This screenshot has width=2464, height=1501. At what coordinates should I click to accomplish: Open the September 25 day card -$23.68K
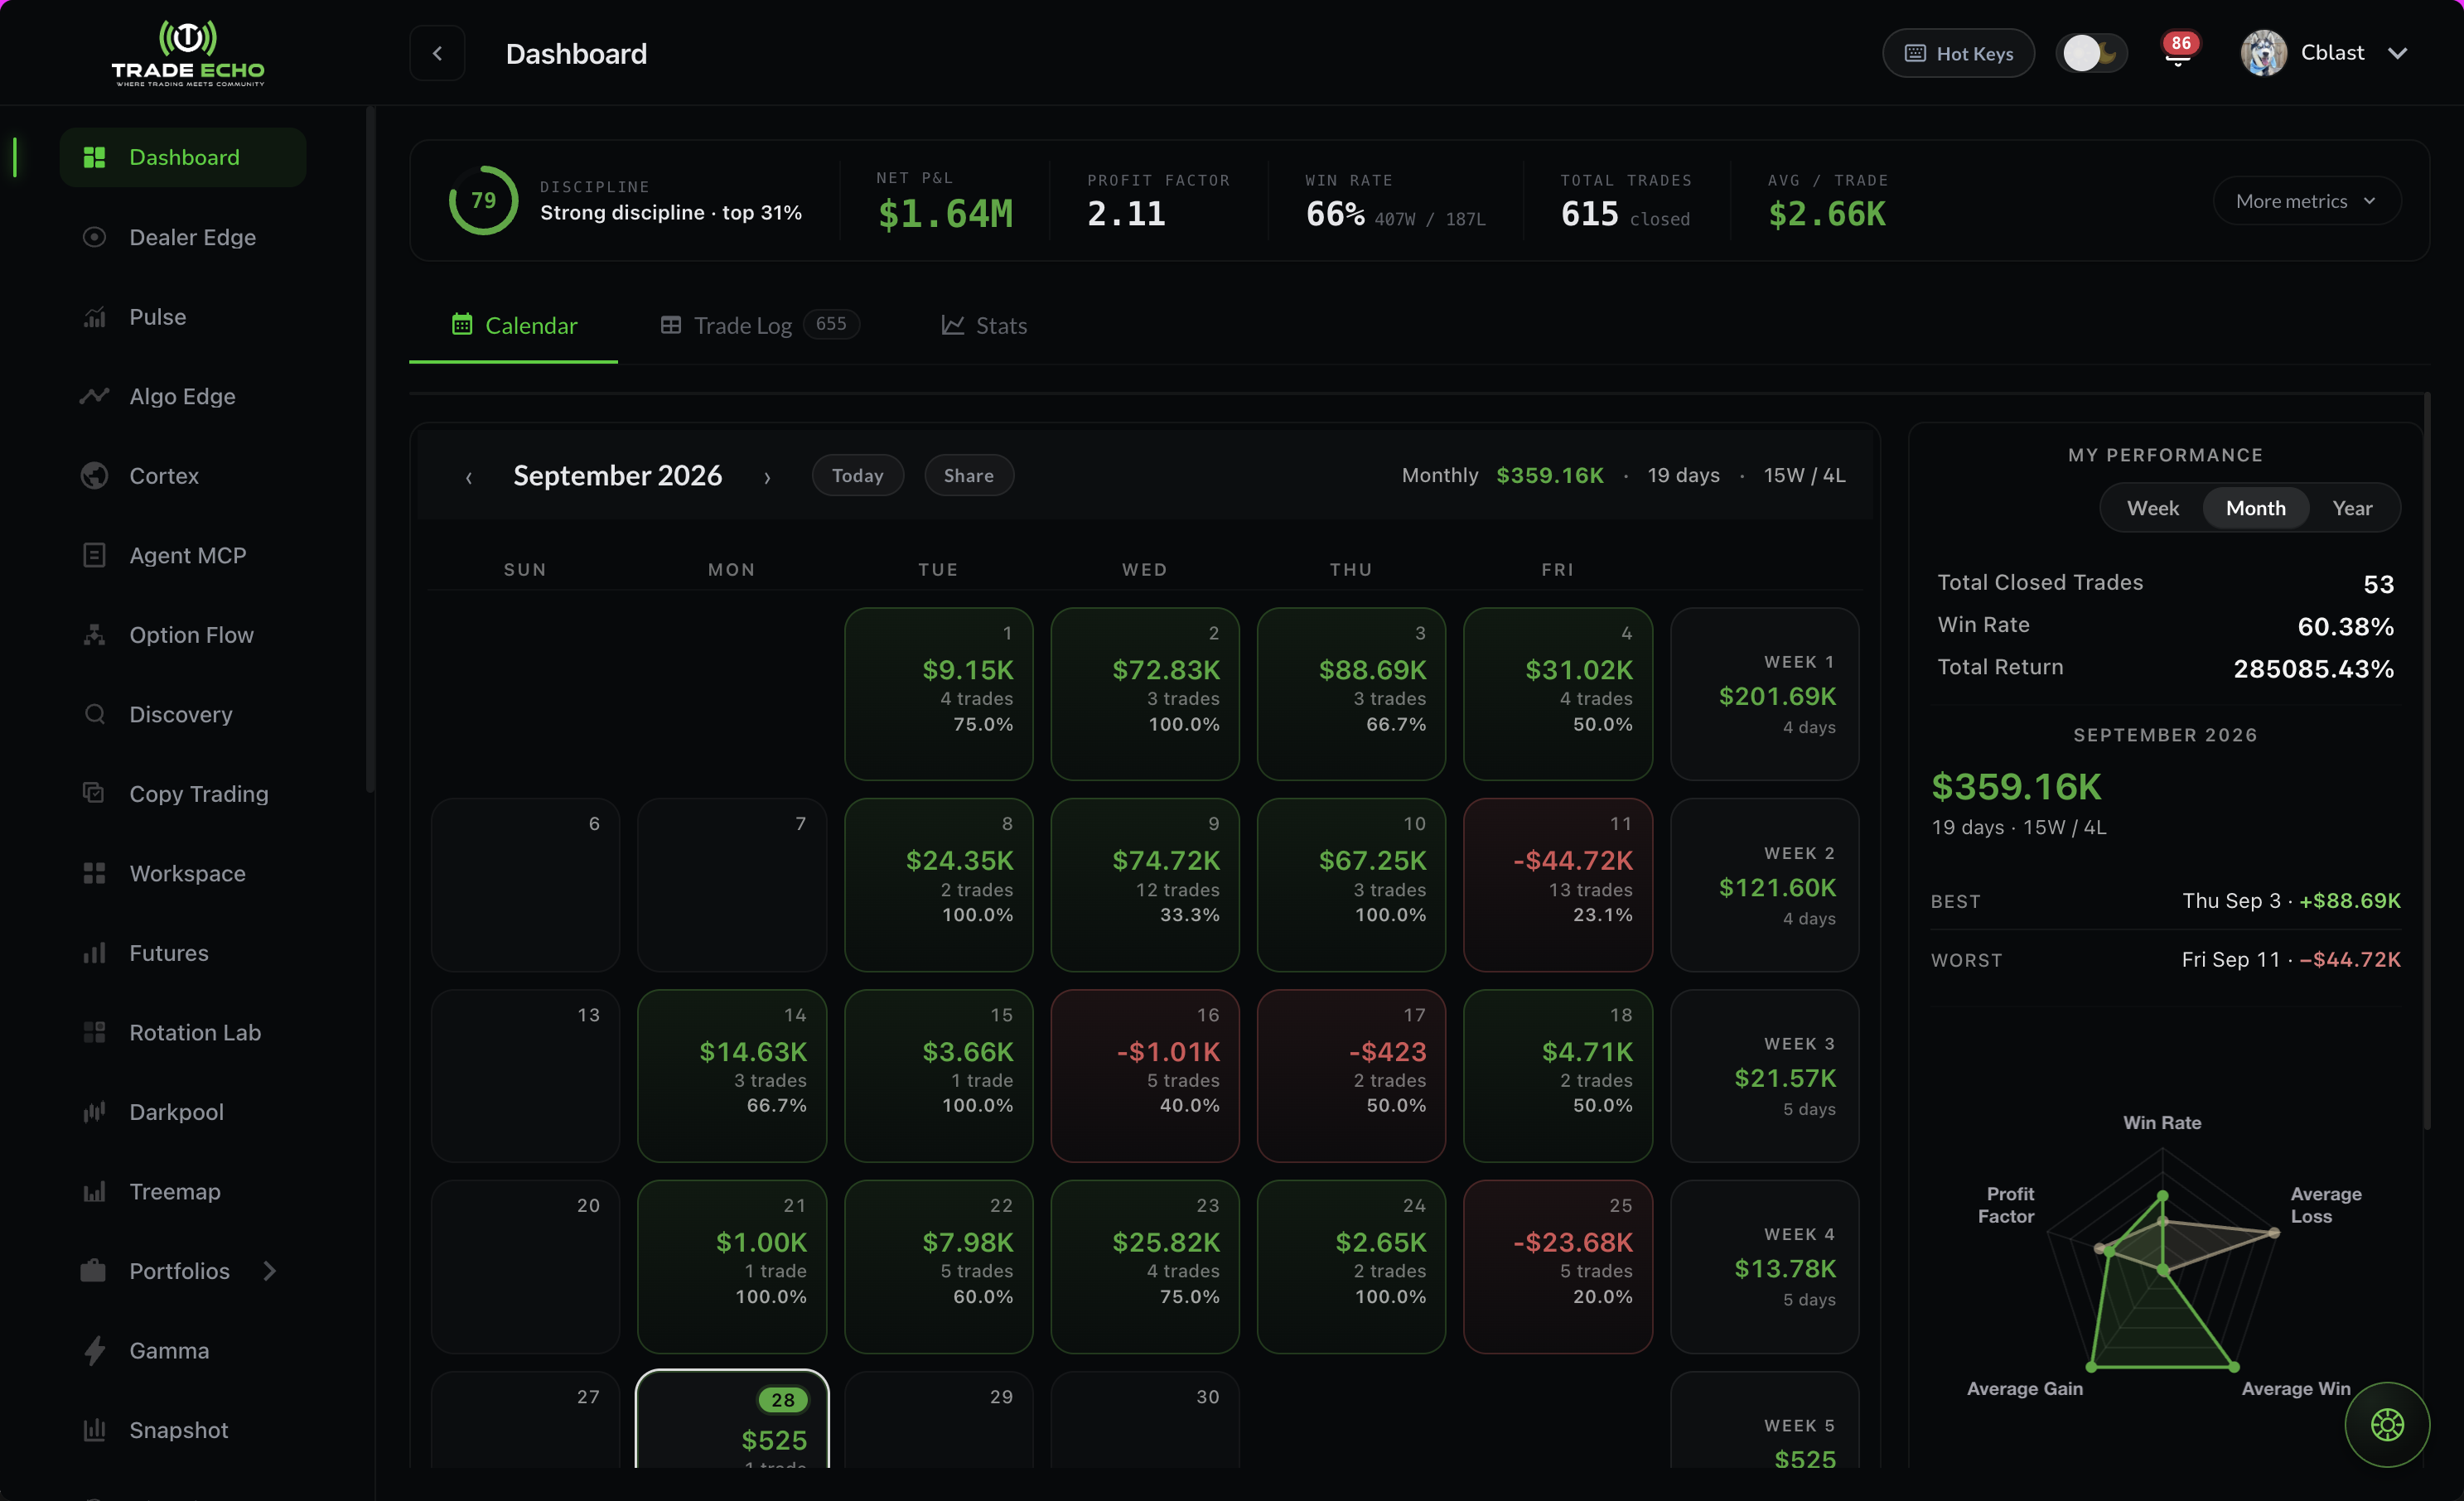click(x=1557, y=1267)
